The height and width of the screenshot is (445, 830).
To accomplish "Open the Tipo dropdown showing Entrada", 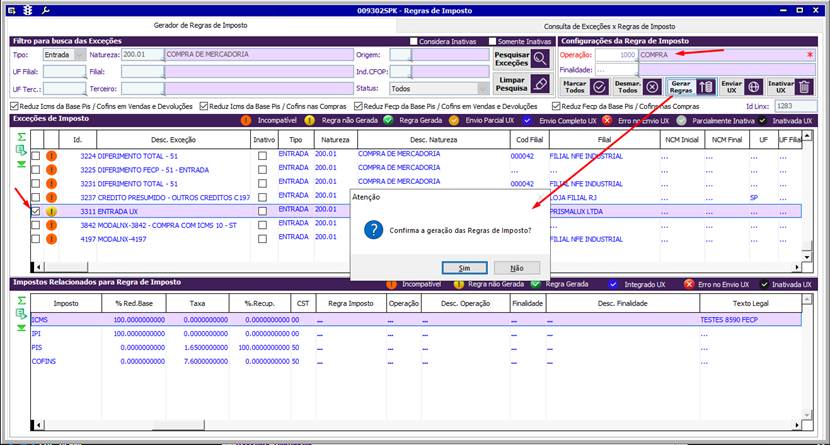I will tap(80, 55).
